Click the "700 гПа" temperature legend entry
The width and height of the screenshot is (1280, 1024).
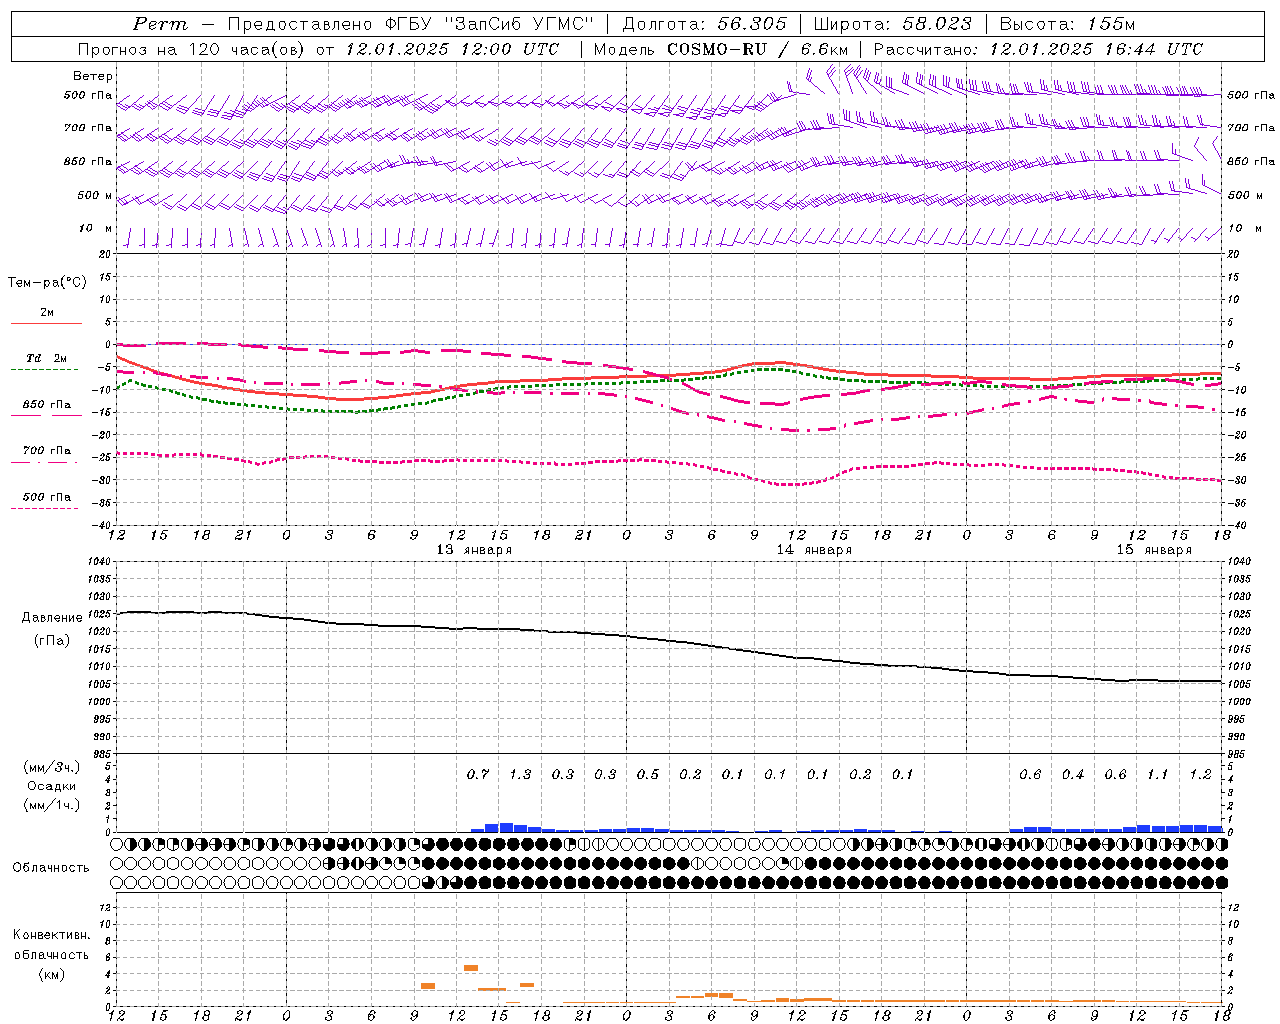pos(46,451)
